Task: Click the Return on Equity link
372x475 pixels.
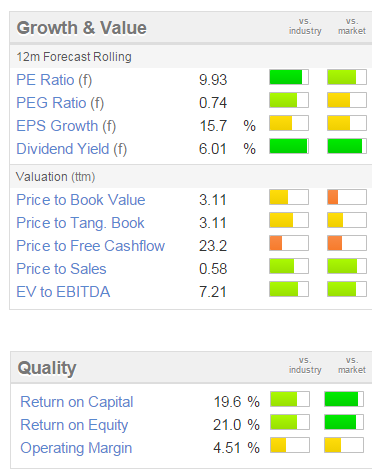Action: point(74,425)
